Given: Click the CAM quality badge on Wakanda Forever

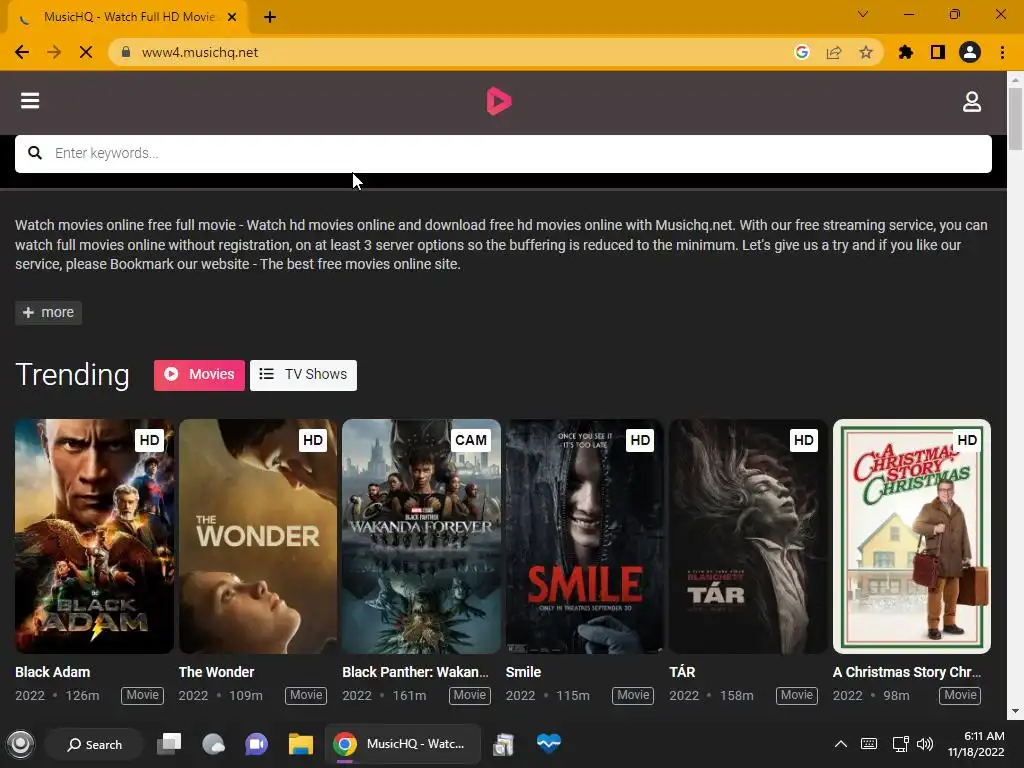Looking at the screenshot, I should [471, 440].
